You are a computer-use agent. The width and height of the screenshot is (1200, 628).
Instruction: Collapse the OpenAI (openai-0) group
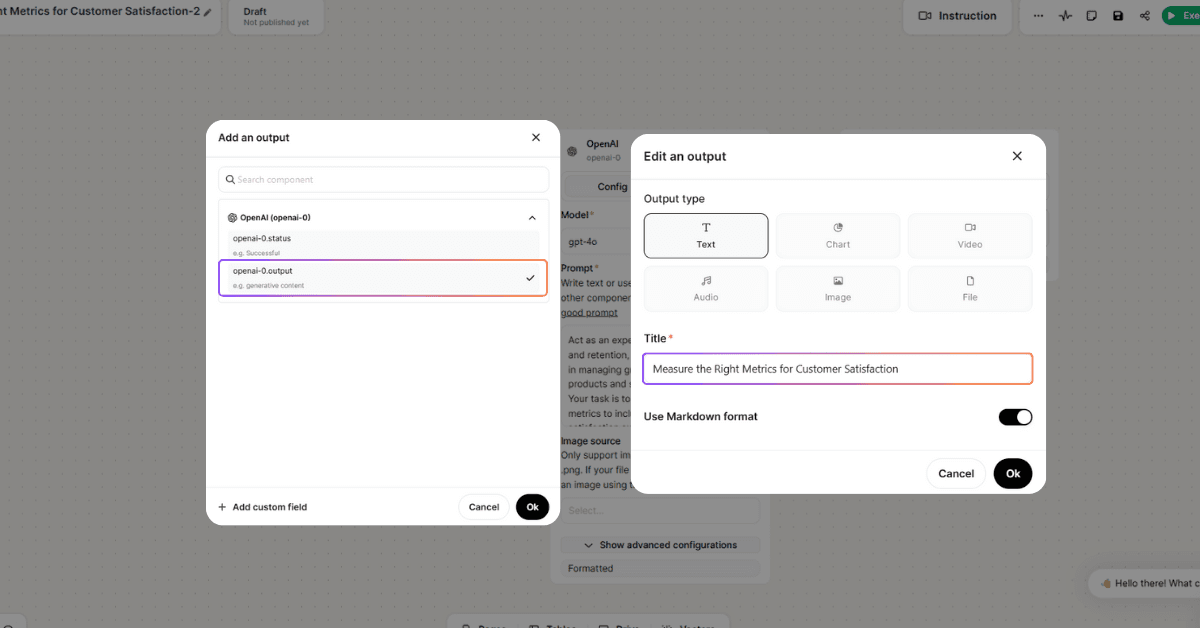pyautogui.click(x=532, y=217)
